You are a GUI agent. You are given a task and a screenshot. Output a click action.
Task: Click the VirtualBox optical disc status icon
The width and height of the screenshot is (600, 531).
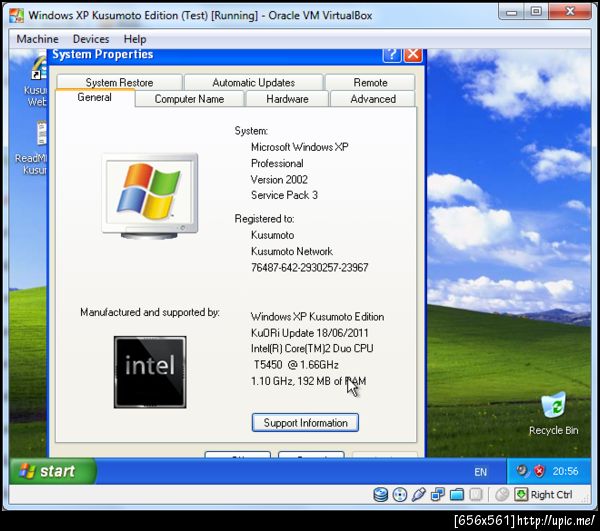pos(400,495)
